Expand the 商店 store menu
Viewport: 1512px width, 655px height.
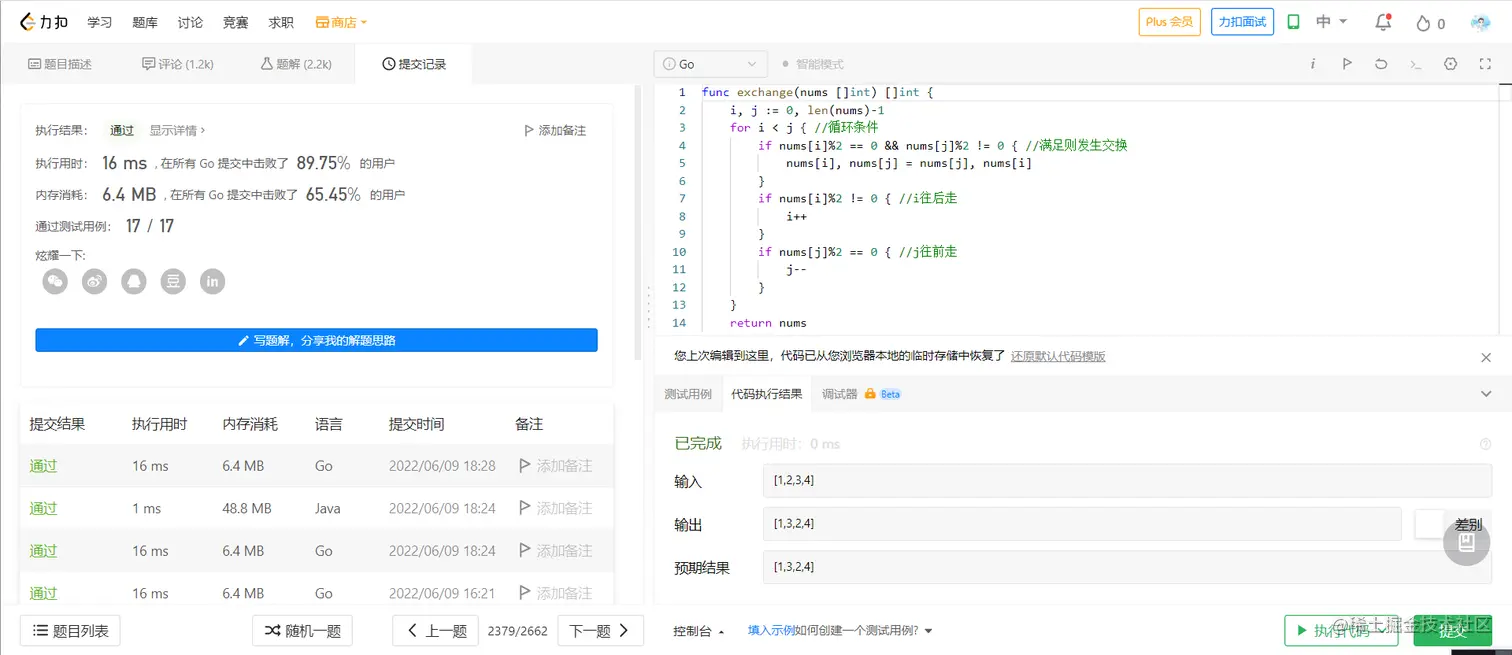click(x=341, y=22)
